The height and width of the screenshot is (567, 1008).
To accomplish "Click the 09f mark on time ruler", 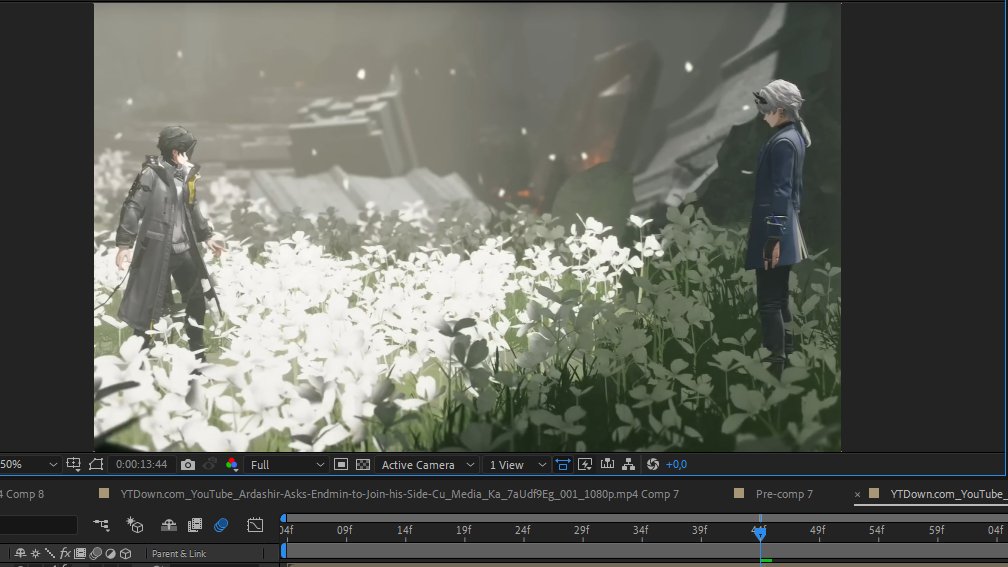I will 345,530.
